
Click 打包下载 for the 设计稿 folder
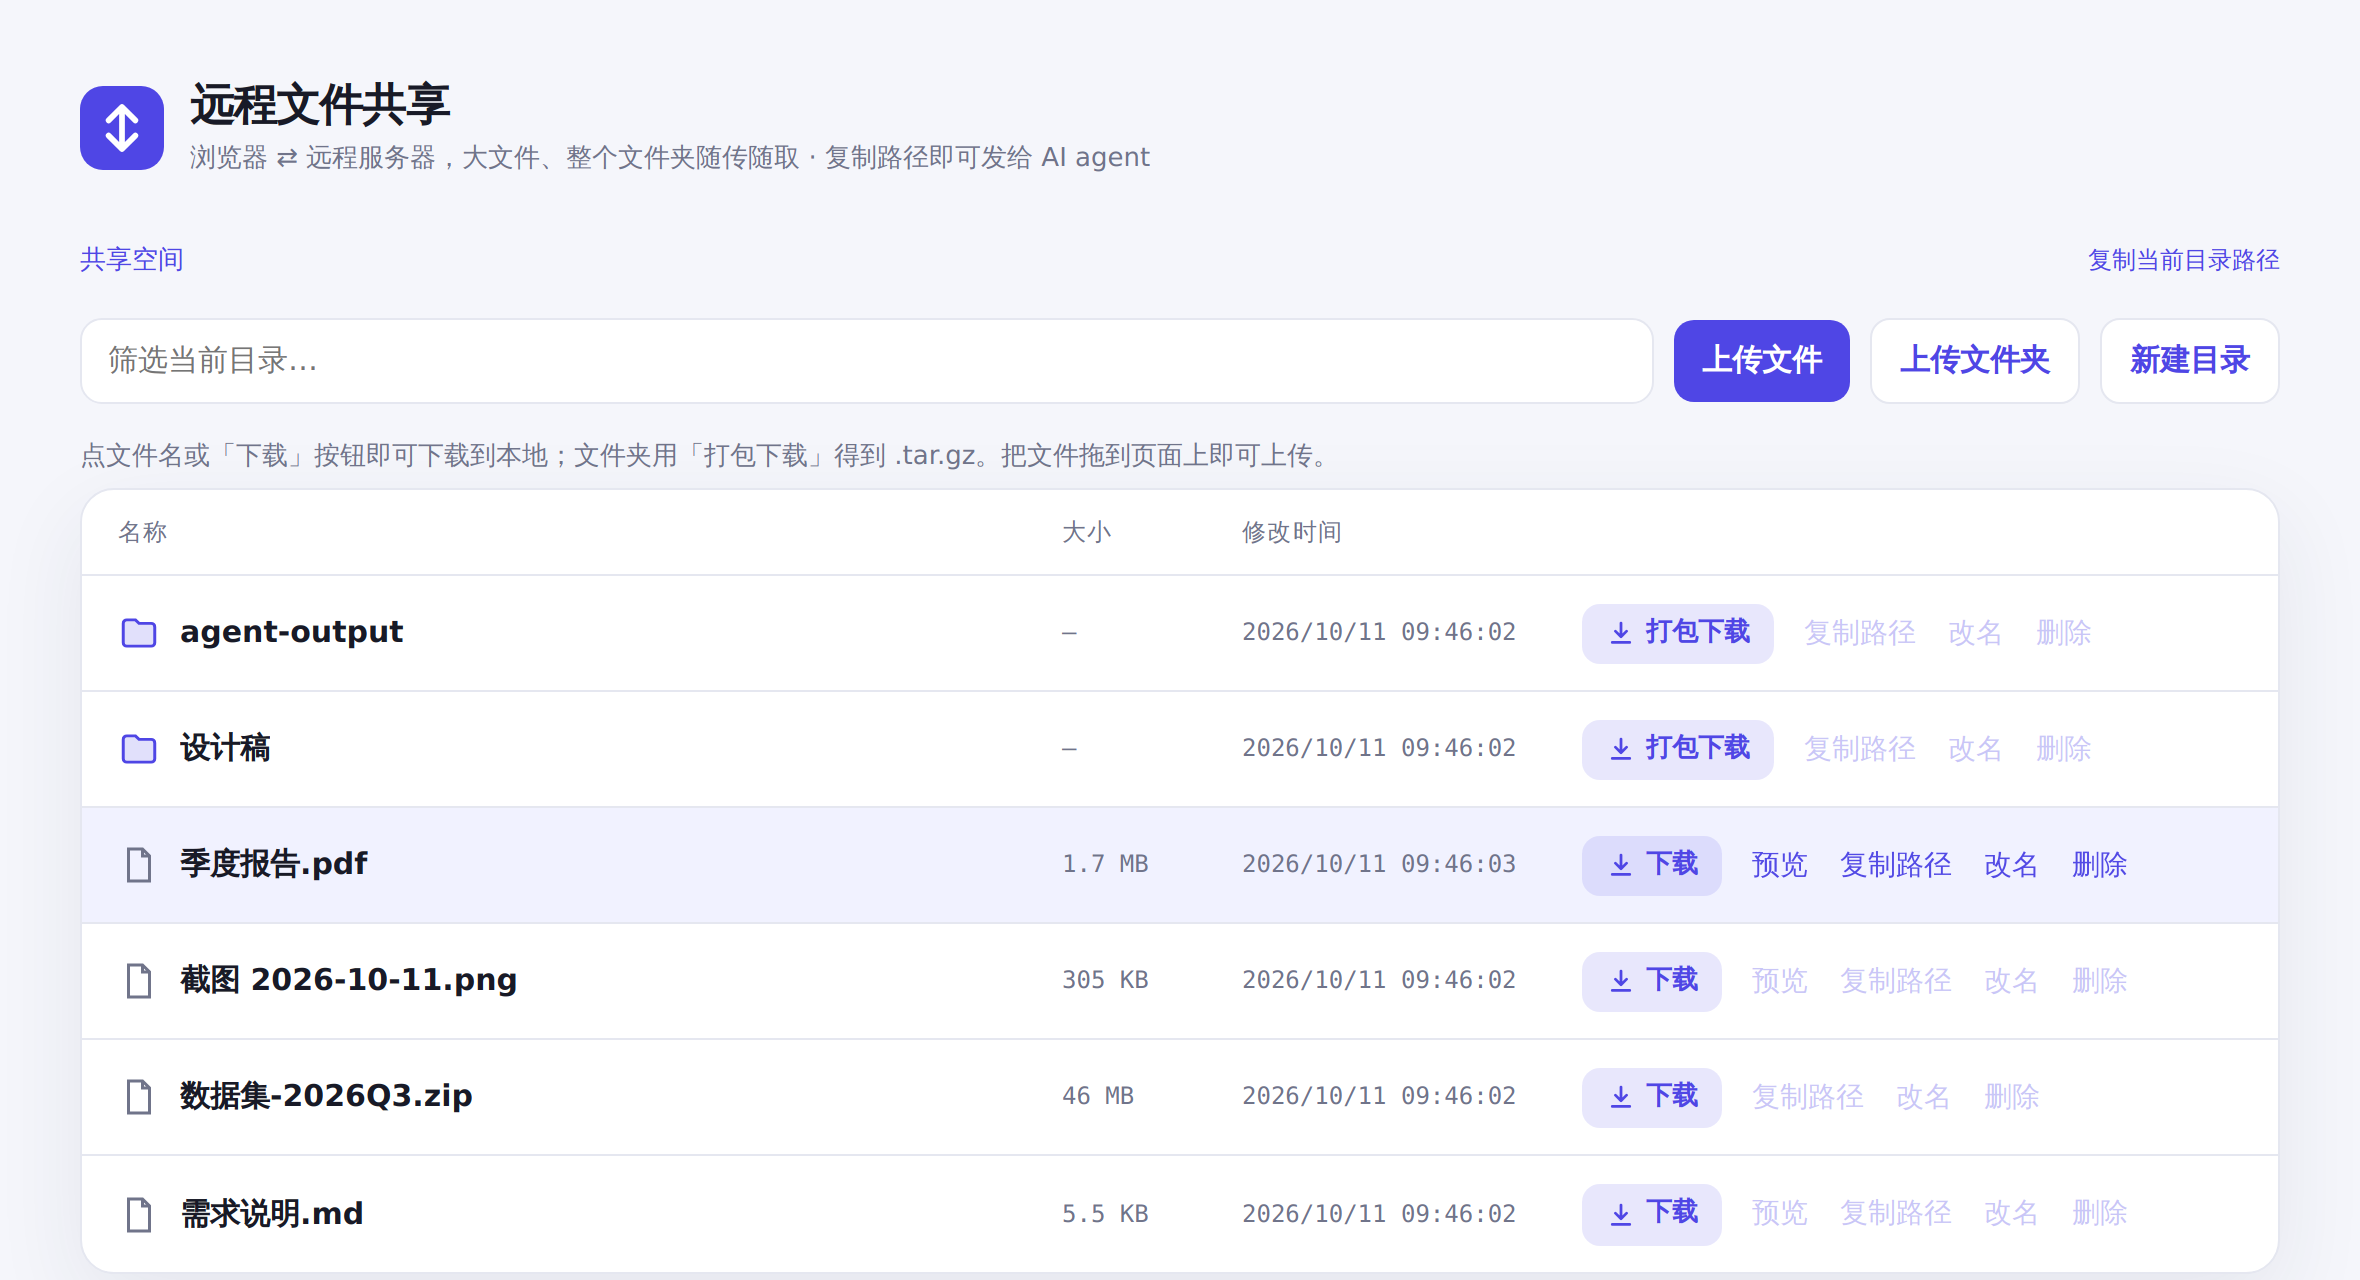click(1677, 749)
